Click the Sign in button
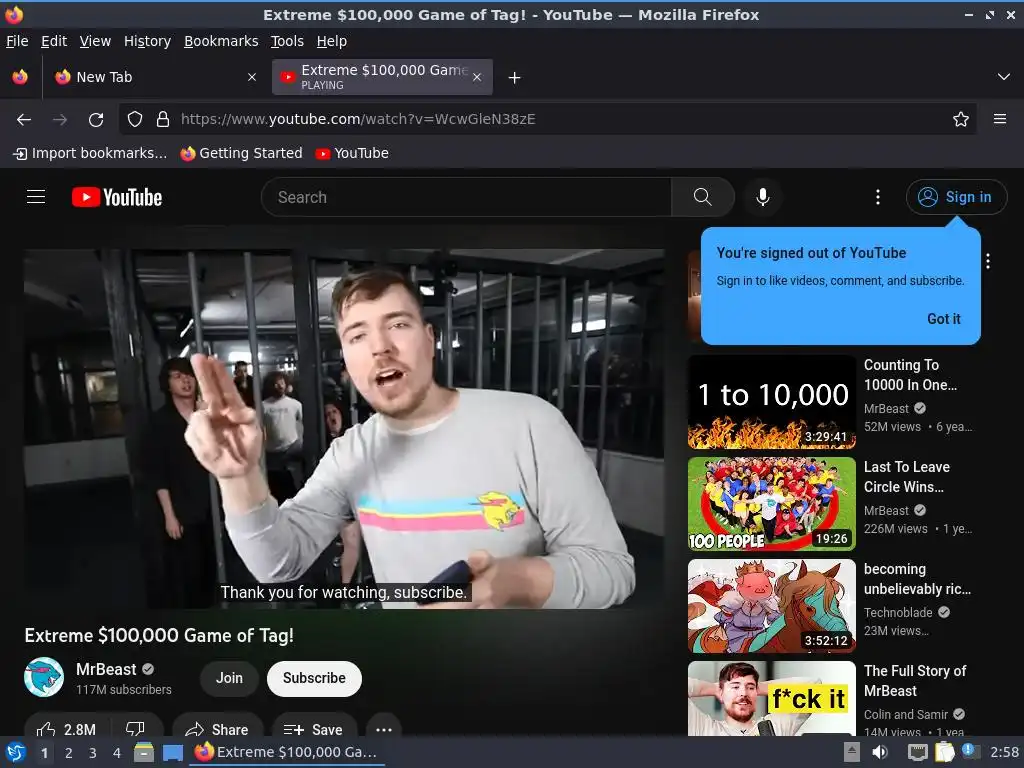This screenshot has width=1024, height=768. point(956,197)
